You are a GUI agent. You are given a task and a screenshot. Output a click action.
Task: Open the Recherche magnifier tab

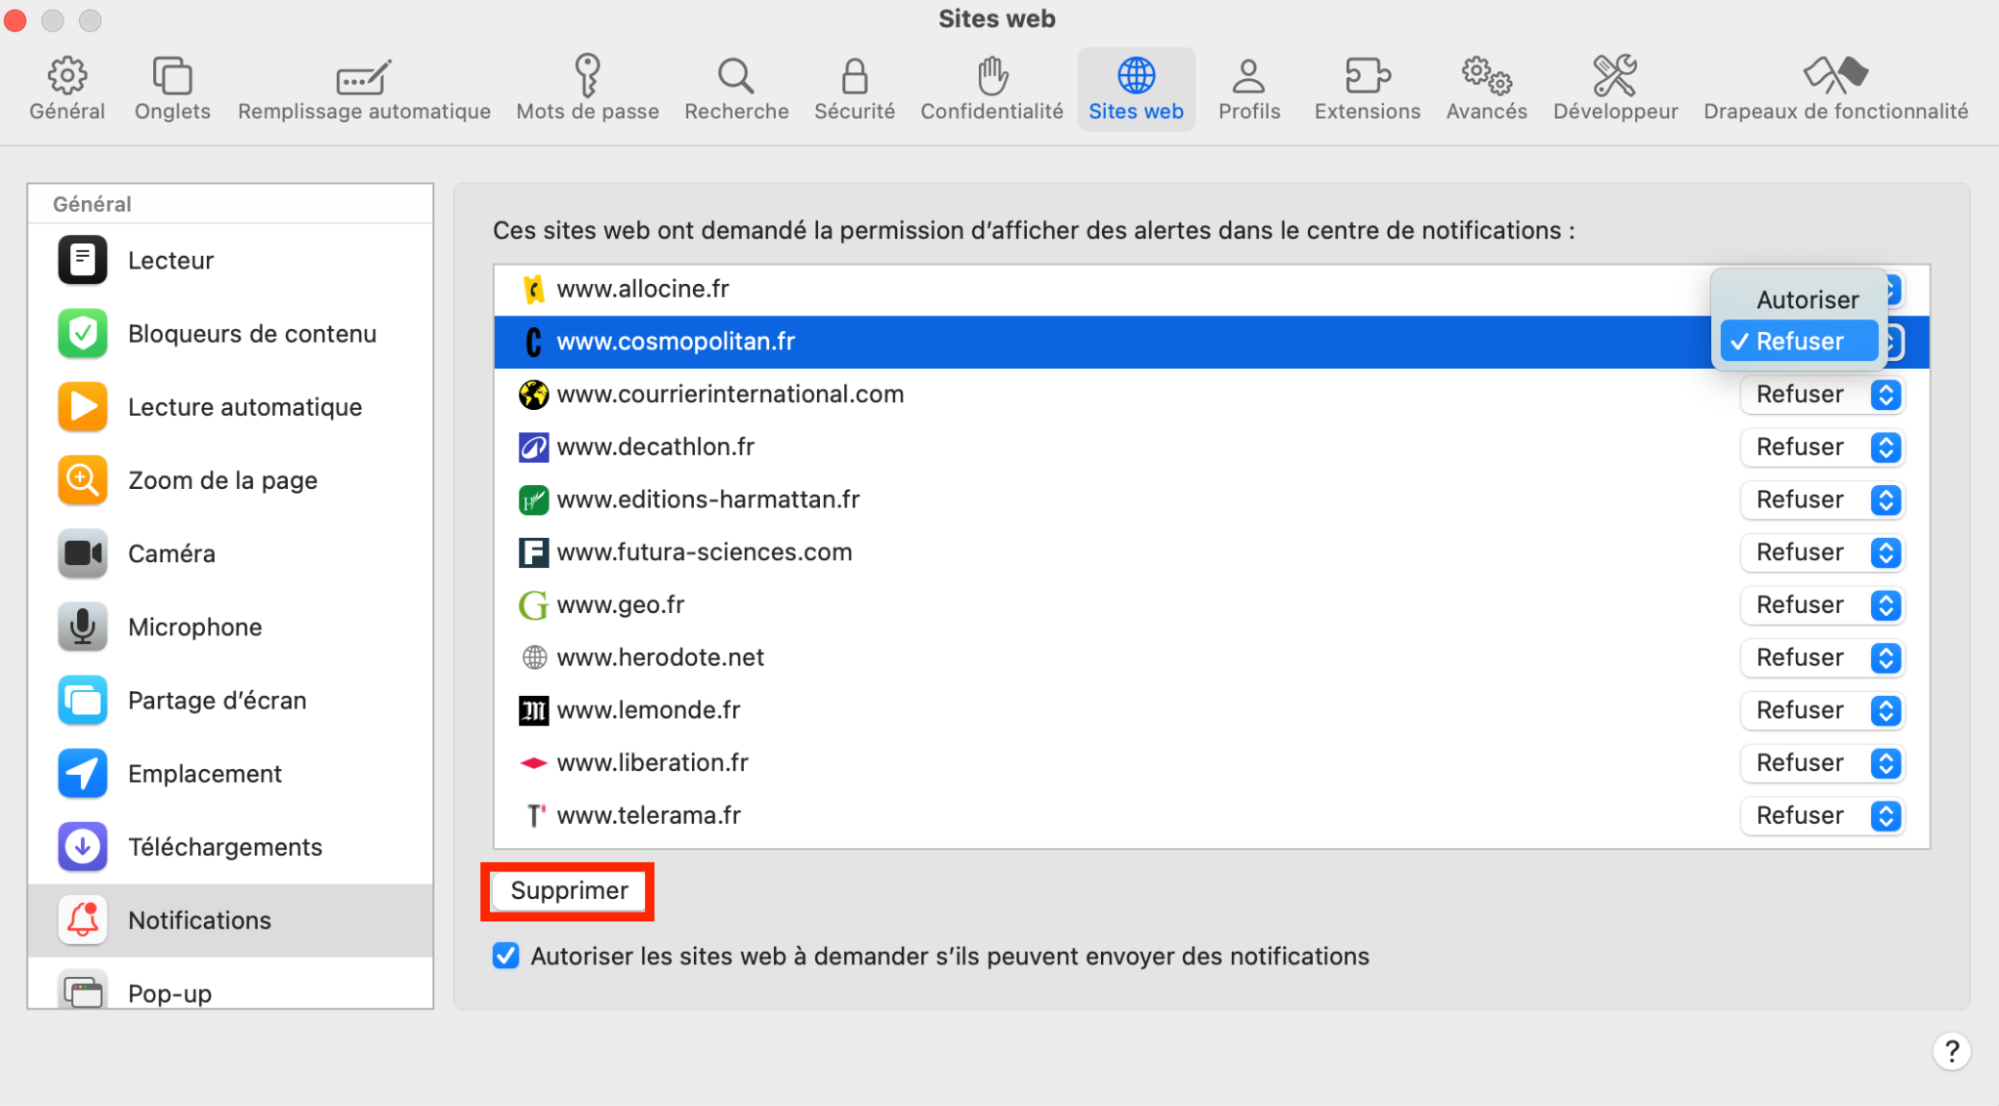[736, 88]
